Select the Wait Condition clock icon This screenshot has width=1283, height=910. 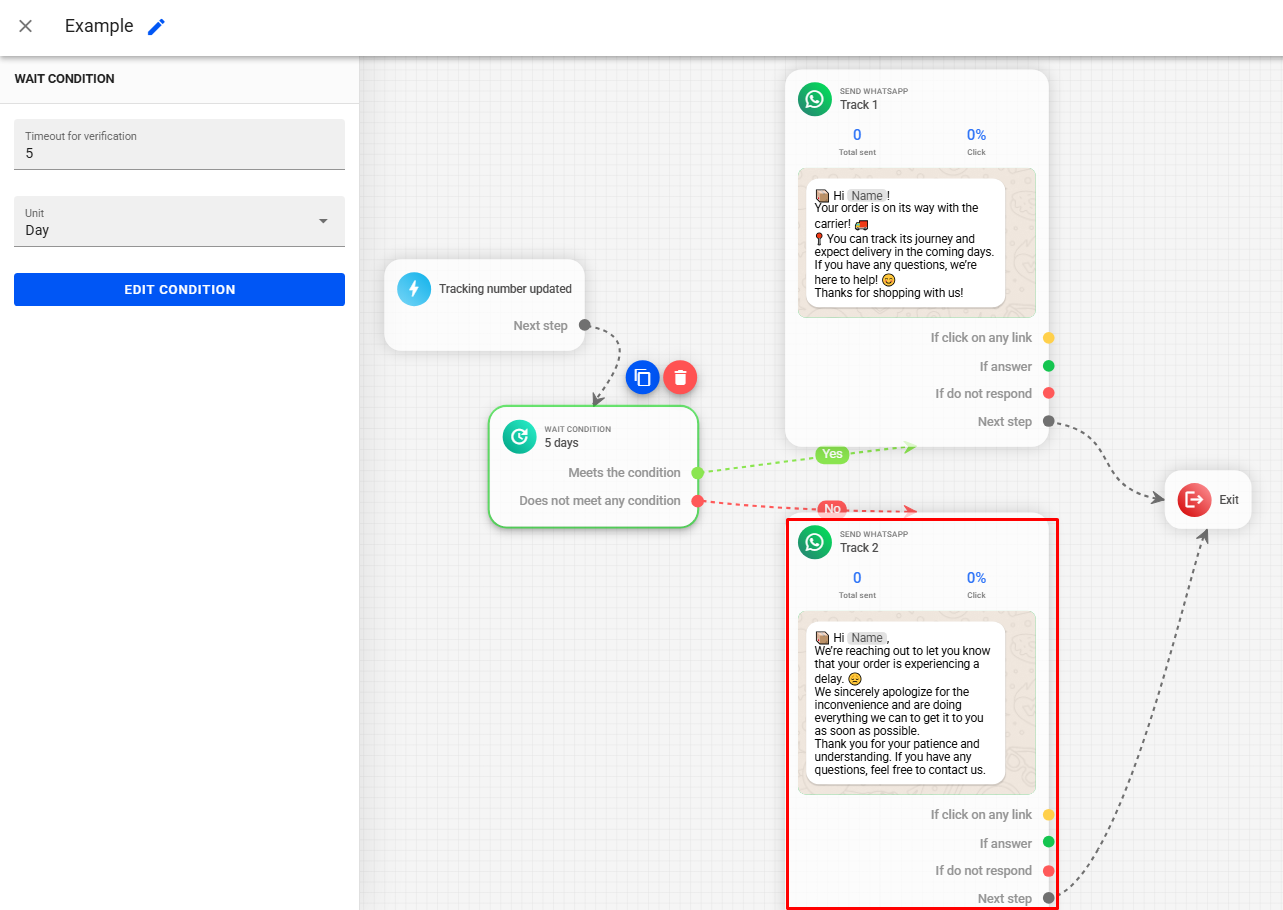point(519,436)
